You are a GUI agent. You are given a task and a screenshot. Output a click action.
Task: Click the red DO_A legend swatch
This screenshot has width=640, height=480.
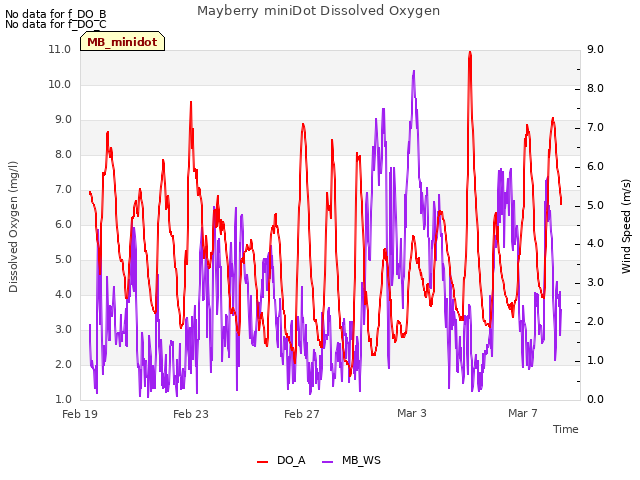pos(262,462)
